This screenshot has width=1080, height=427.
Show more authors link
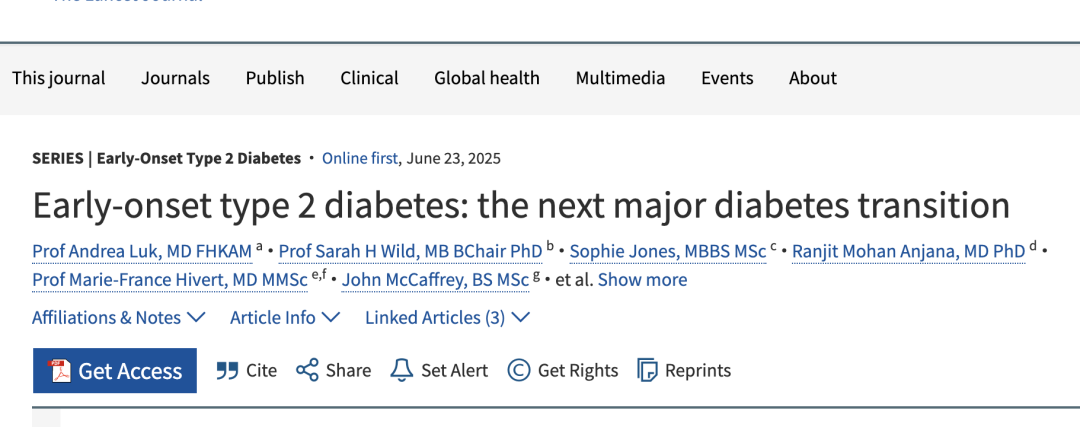(x=643, y=280)
